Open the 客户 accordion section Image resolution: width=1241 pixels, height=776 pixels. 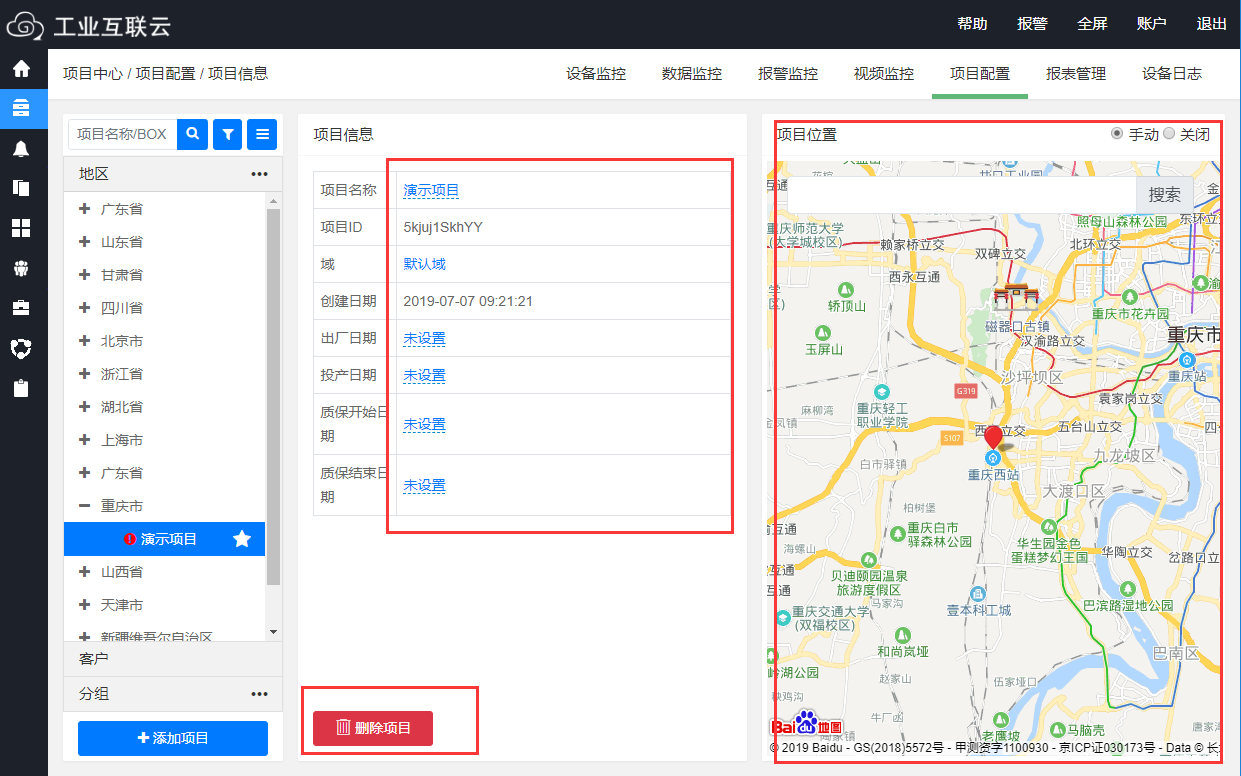pos(173,658)
